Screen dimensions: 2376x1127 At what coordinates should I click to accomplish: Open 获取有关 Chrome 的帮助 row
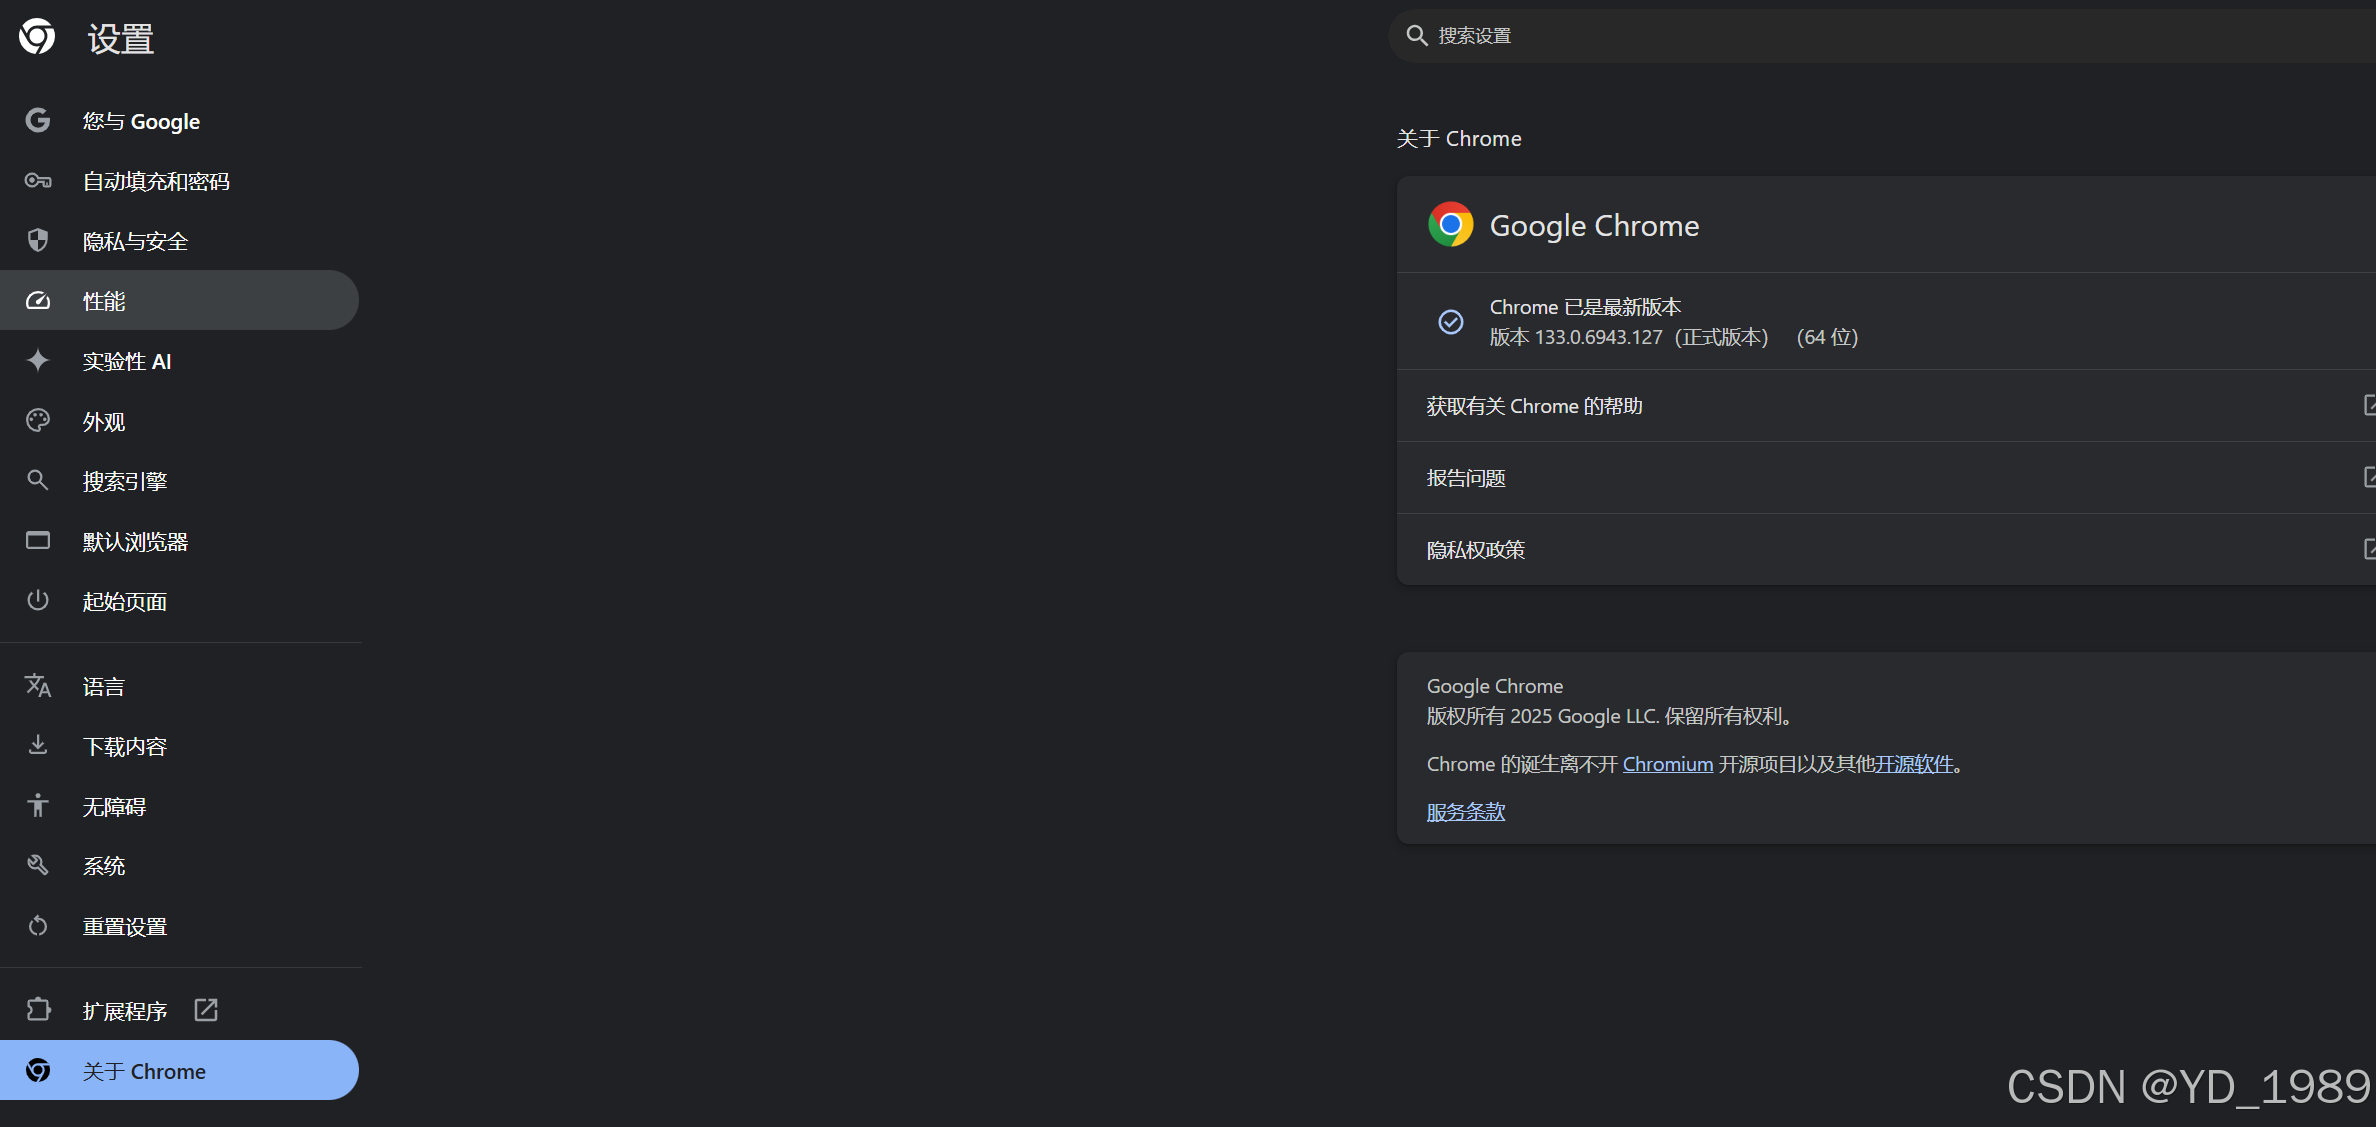[1886, 406]
